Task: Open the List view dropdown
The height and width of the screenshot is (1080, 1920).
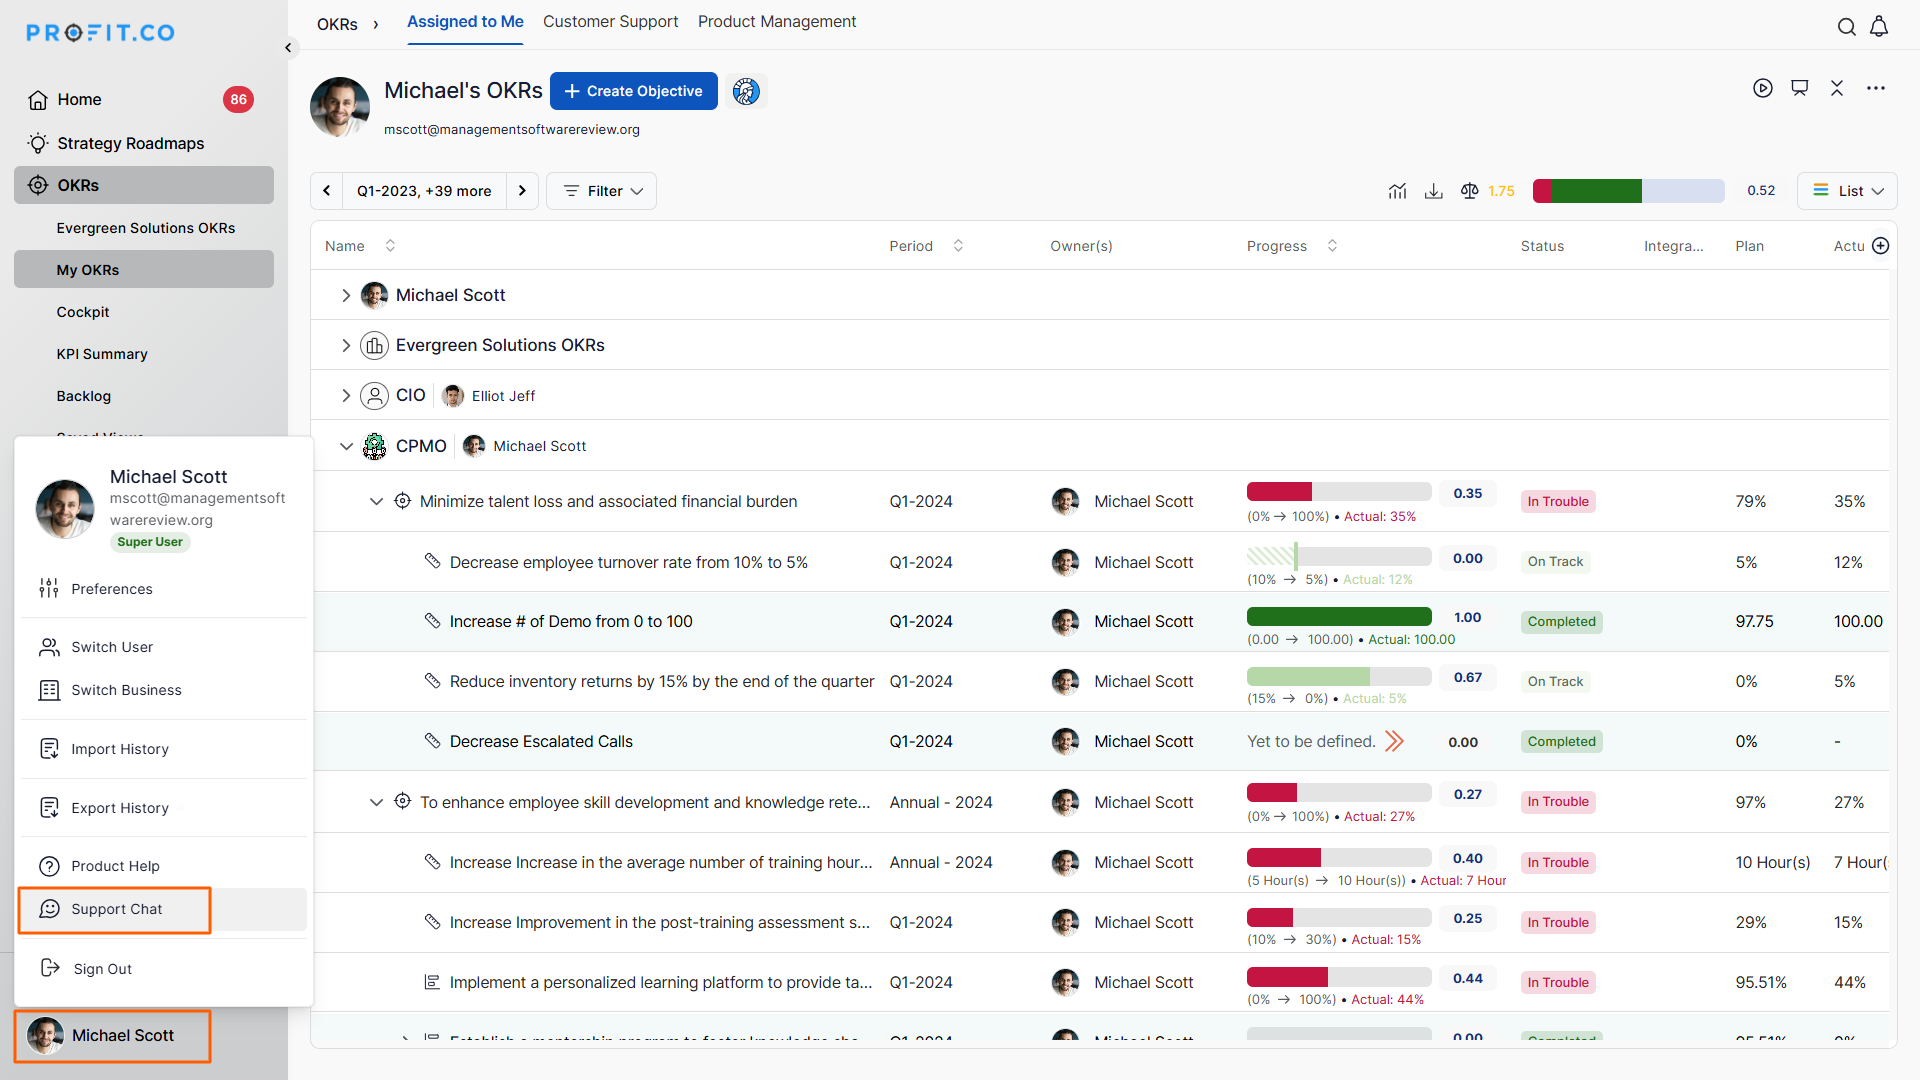Action: [x=1847, y=191]
